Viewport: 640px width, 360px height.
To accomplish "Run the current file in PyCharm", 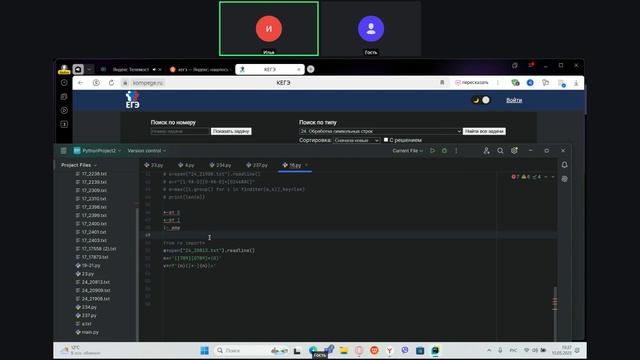I will (x=432, y=151).
